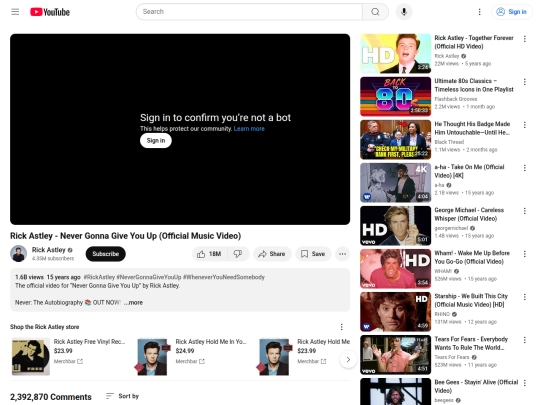Screen dimensions: 540x405
Task: Open Together Forever video thumbnail
Action: pyautogui.click(x=395, y=53)
